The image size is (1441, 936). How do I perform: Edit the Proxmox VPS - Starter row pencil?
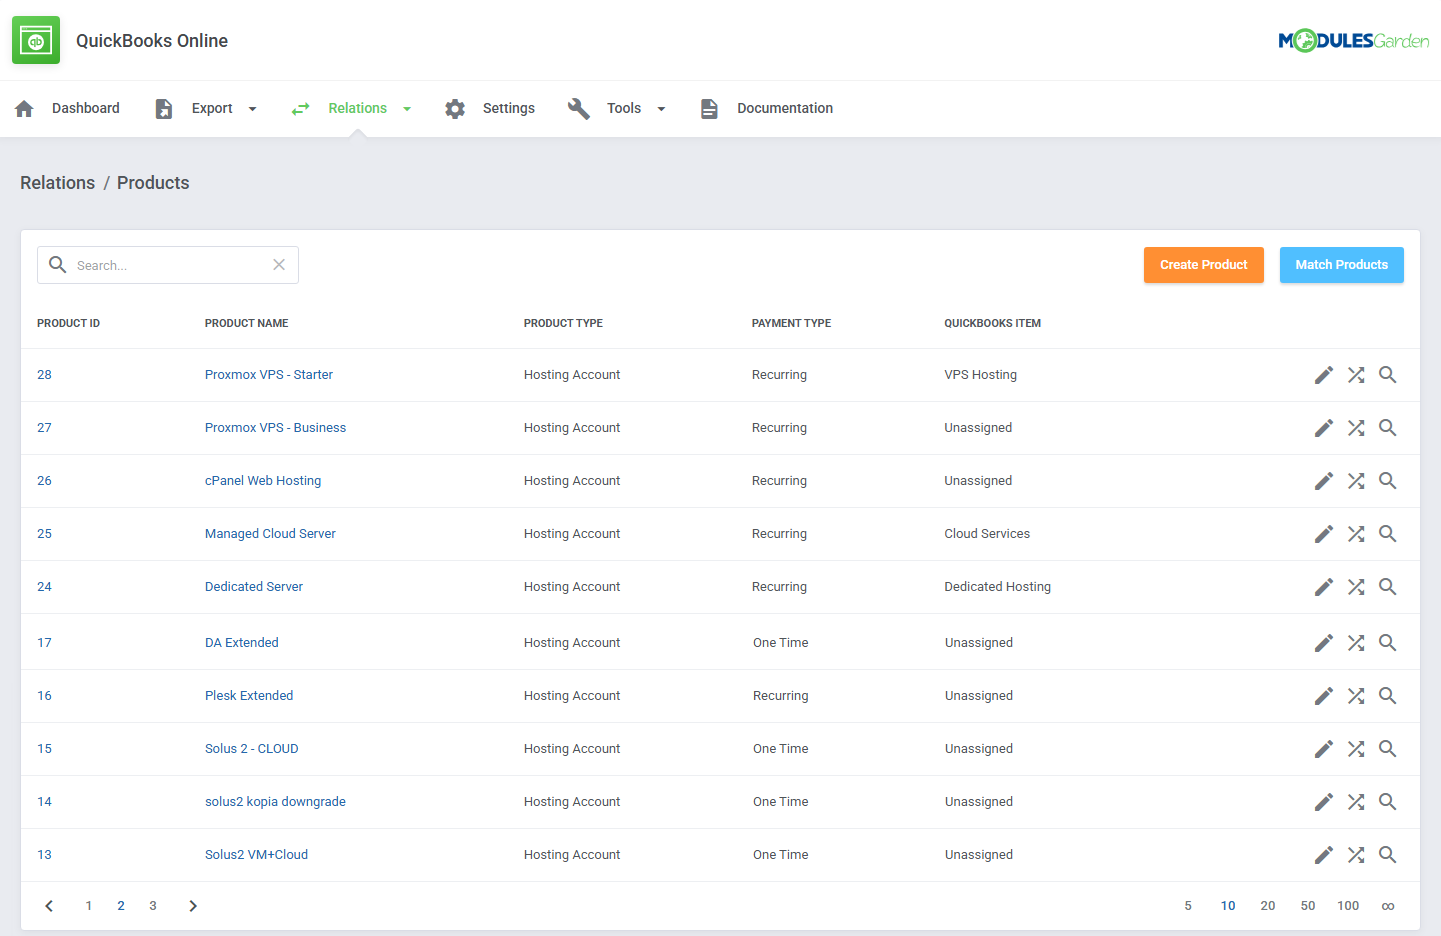(1324, 375)
